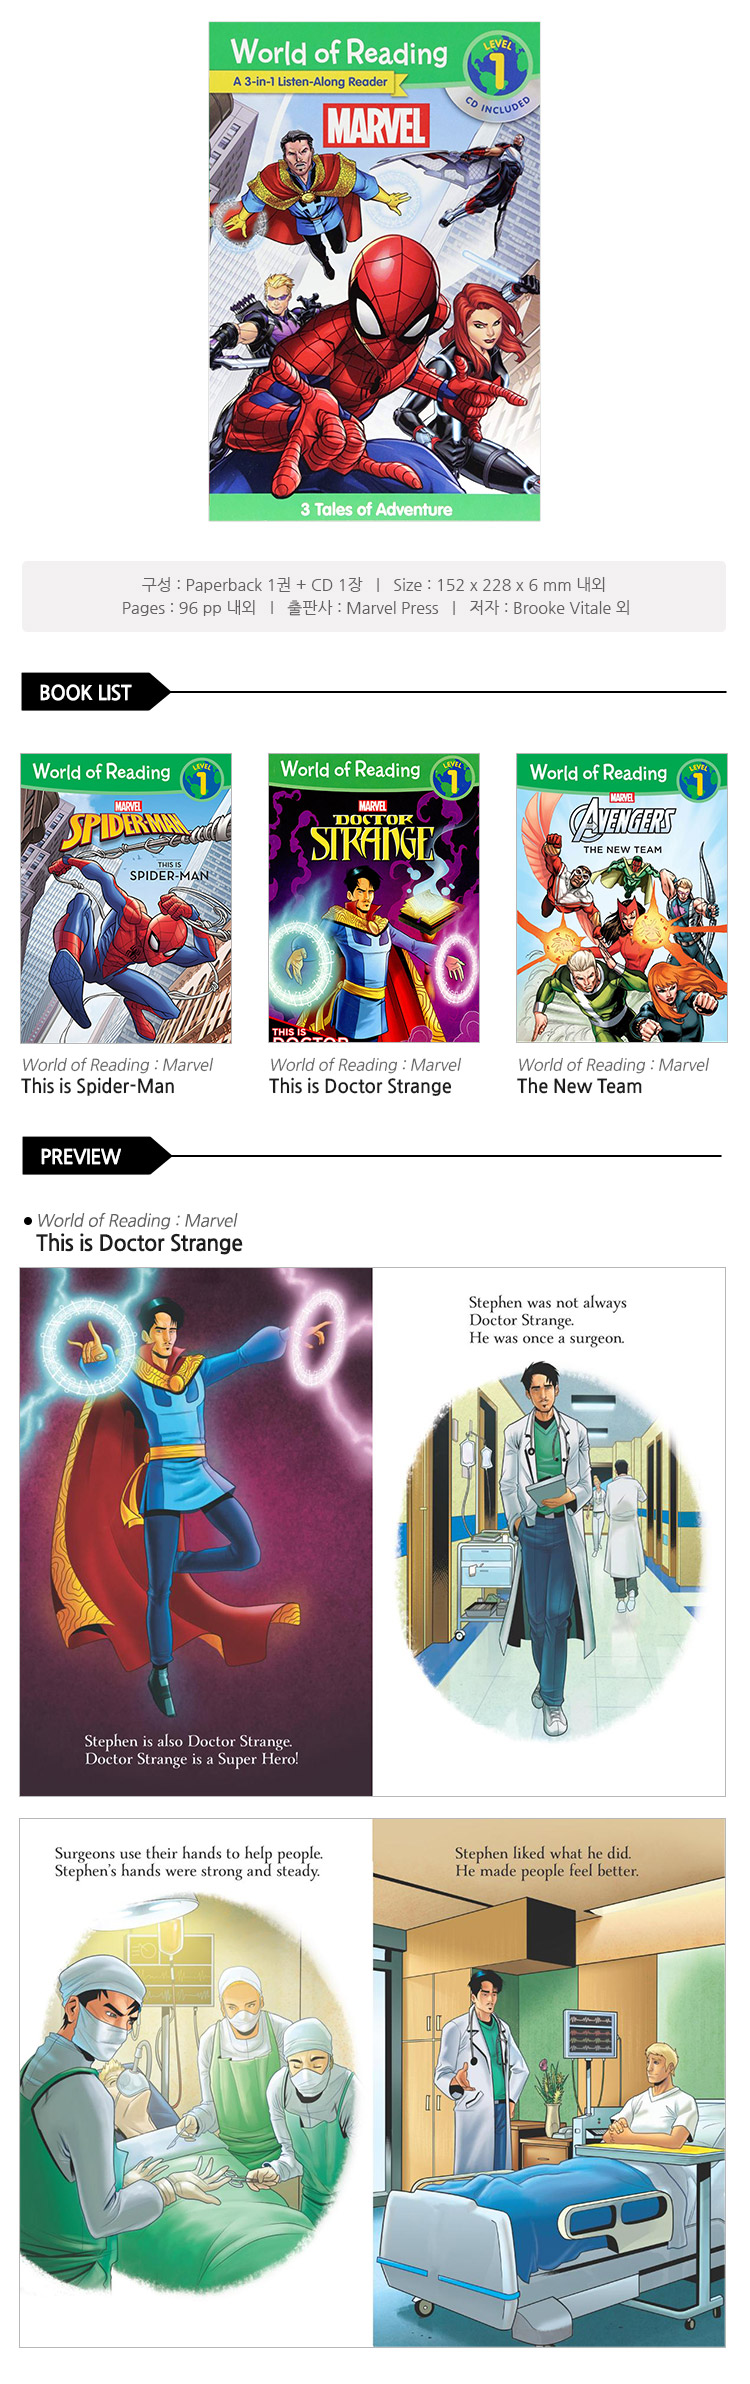Viewport: 750px width, 2384px height.
Task: Click the operating room surgeons preview page
Action: [196, 2082]
